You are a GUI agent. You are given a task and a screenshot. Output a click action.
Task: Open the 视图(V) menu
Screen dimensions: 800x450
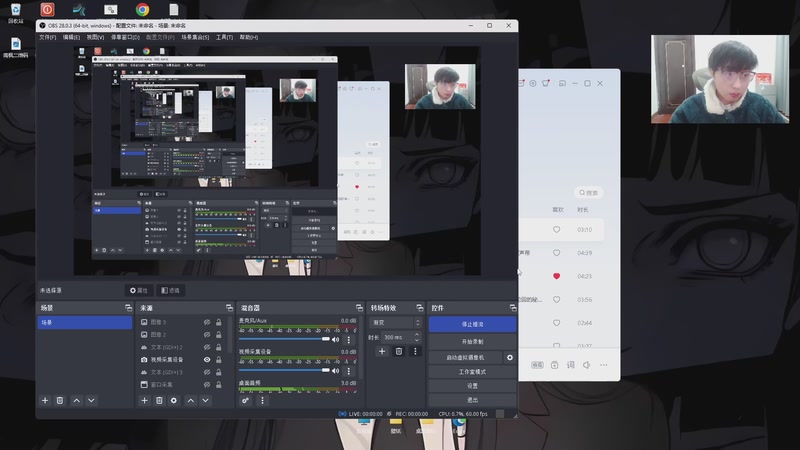pos(95,37)
